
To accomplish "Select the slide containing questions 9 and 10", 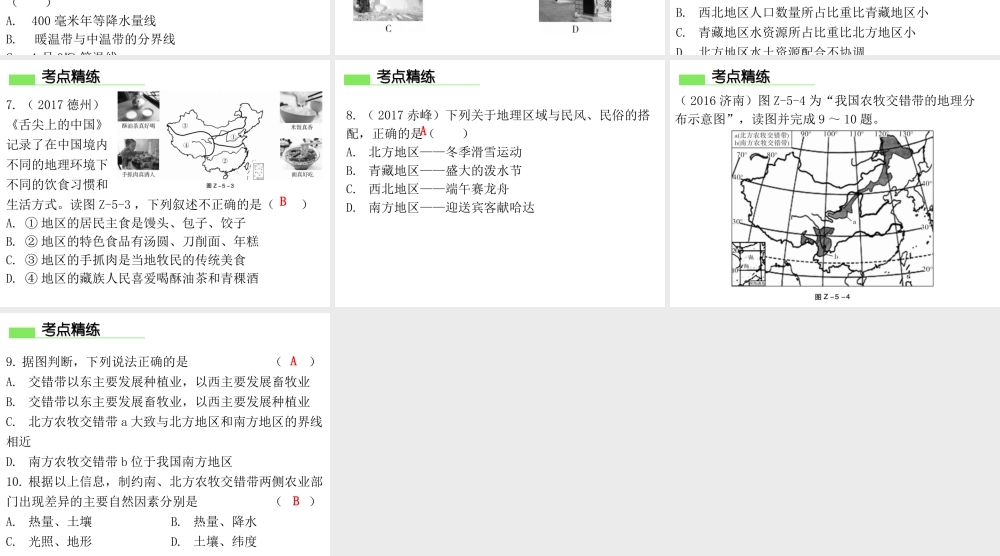I will 165,434.
